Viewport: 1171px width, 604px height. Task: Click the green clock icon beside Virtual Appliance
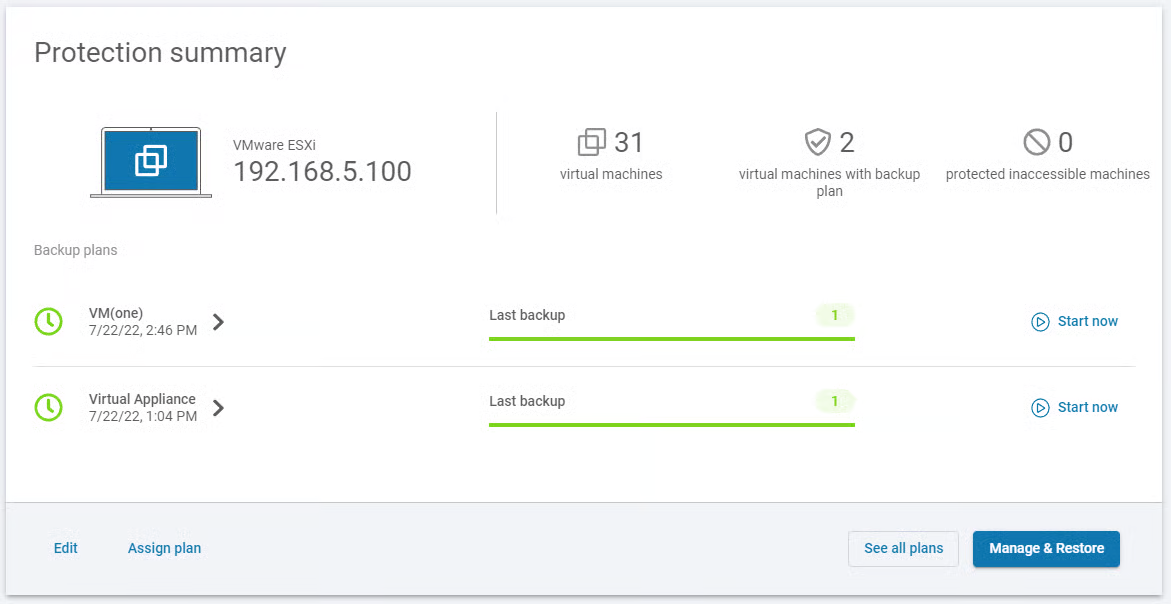(48, 407)
